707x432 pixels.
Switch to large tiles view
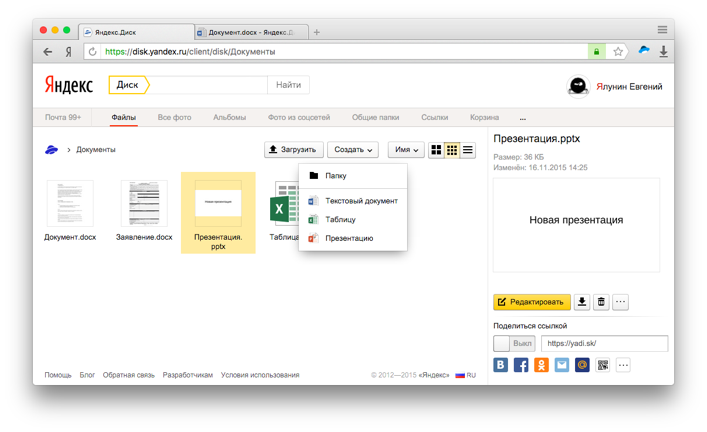click(x=436, y=150)
